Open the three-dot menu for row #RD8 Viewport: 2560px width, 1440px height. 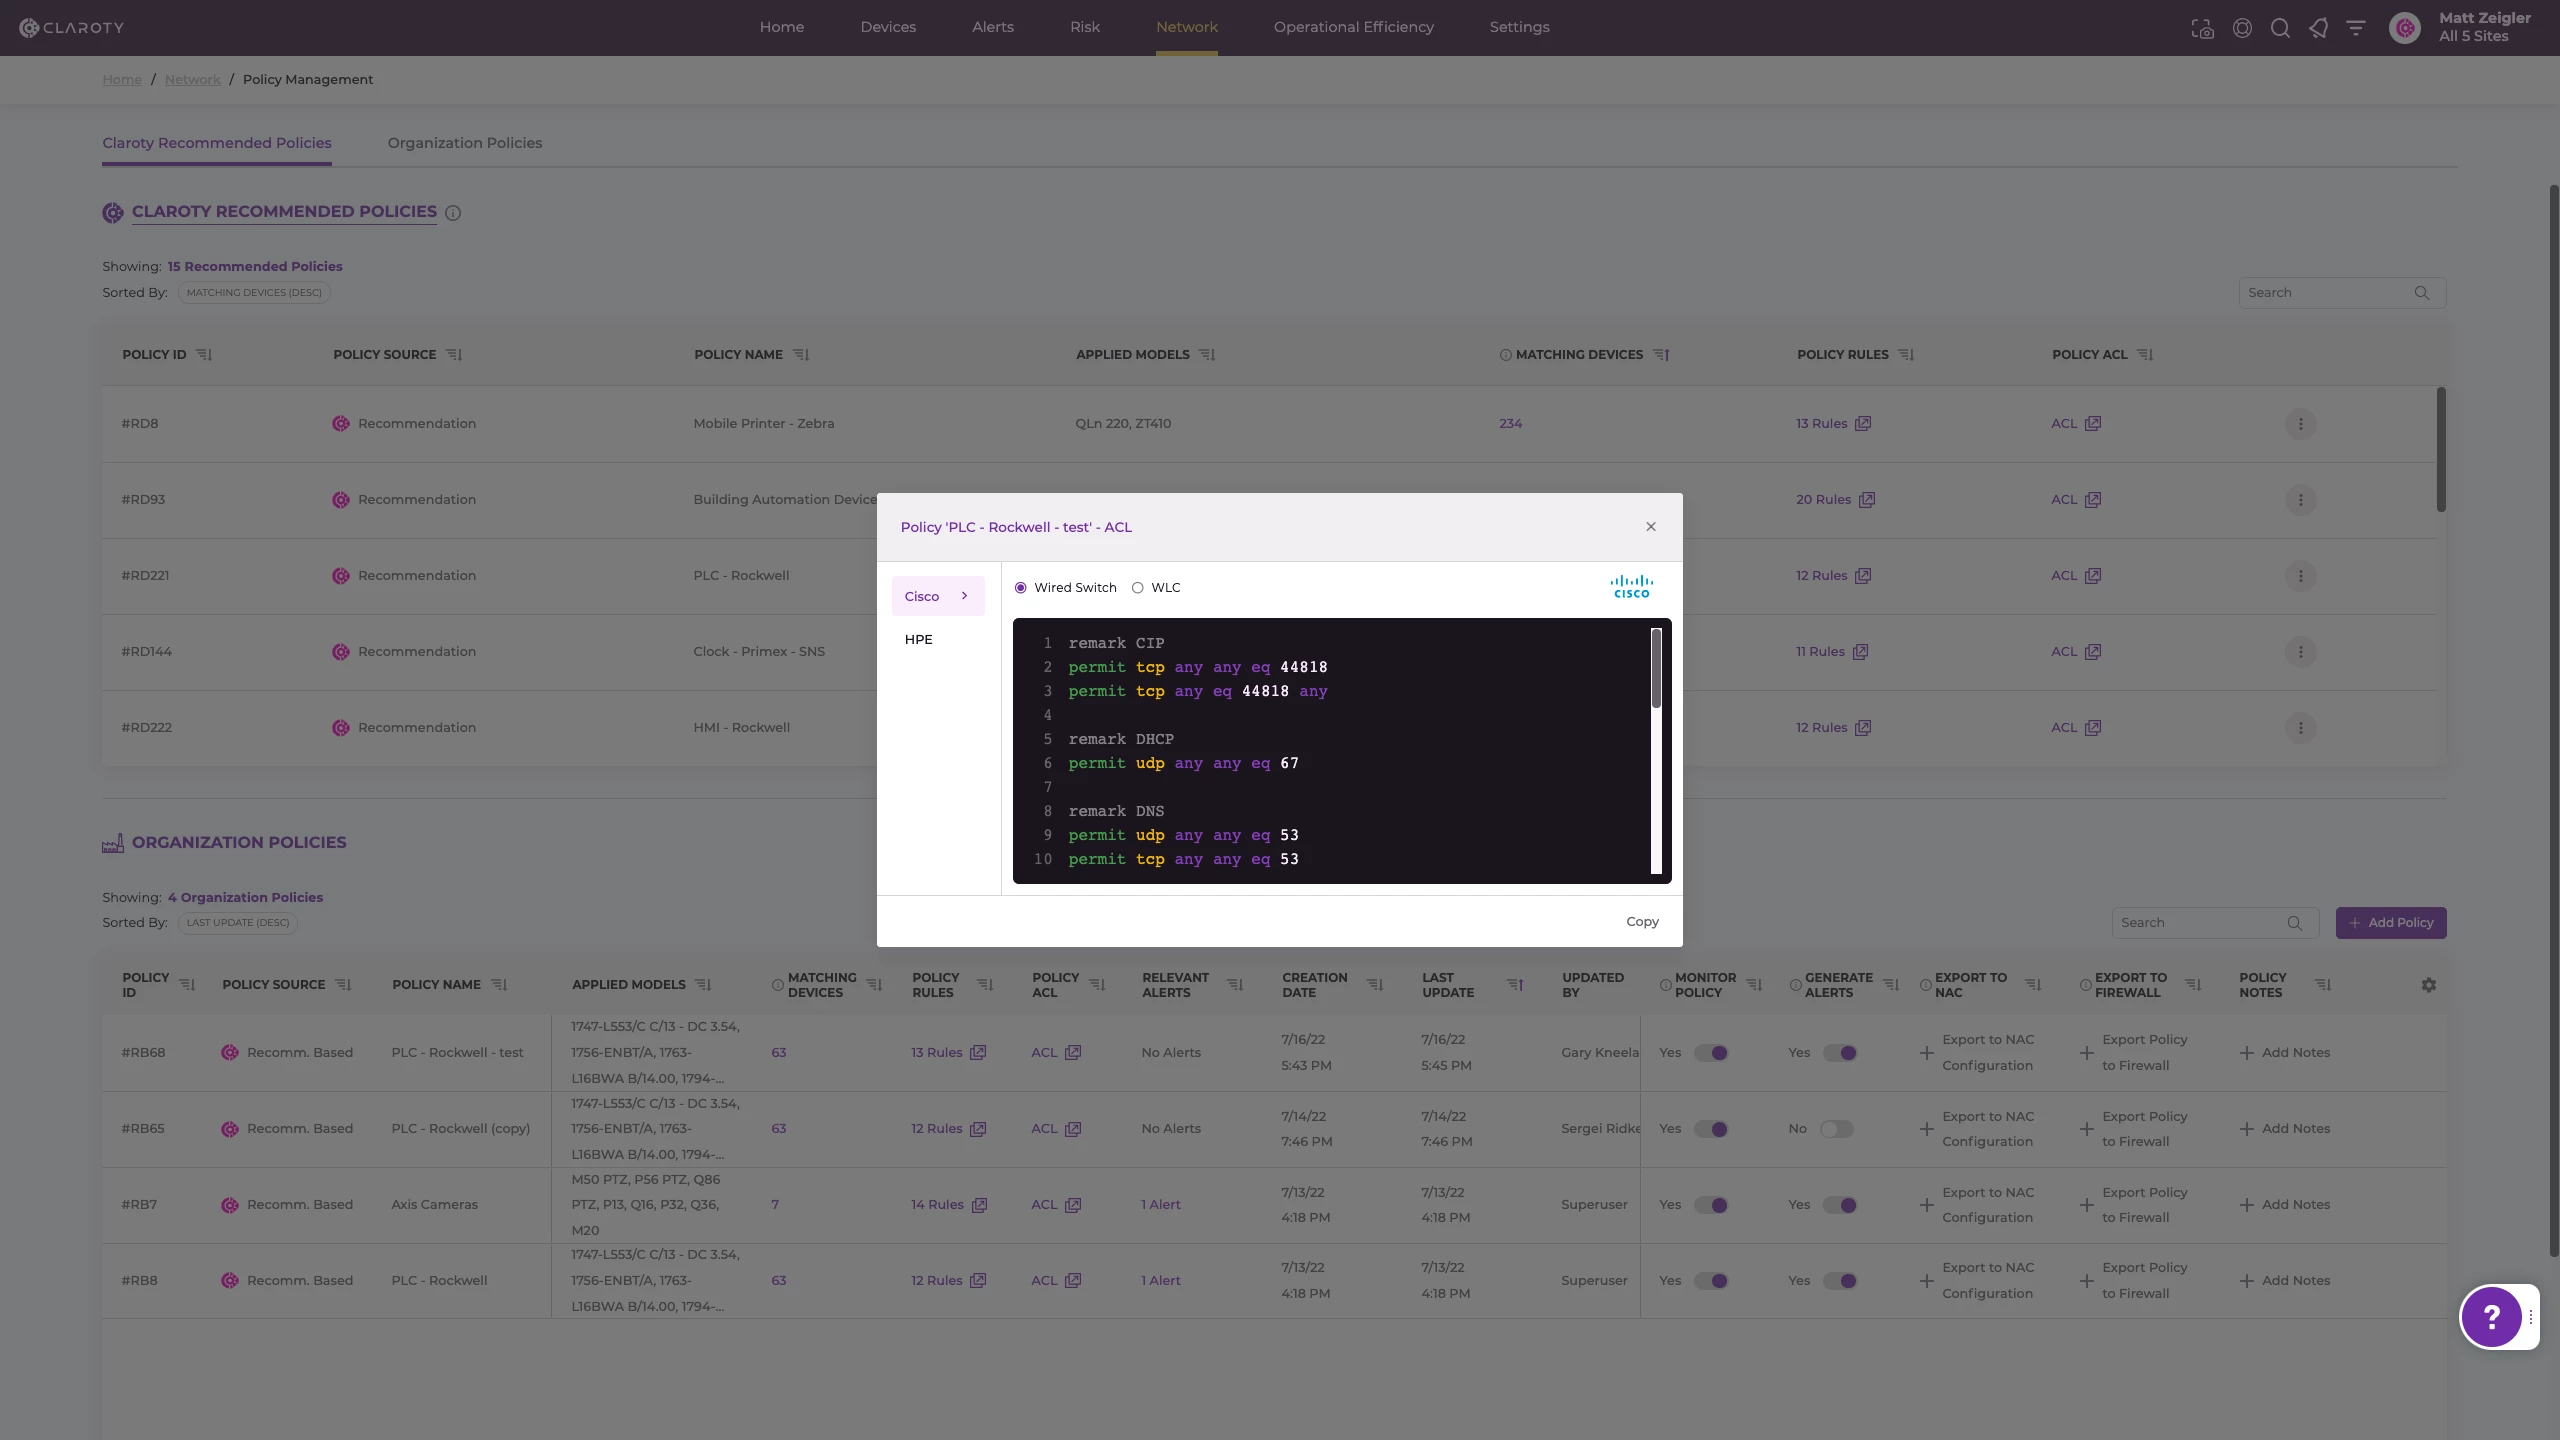(x=2300, y=424)
